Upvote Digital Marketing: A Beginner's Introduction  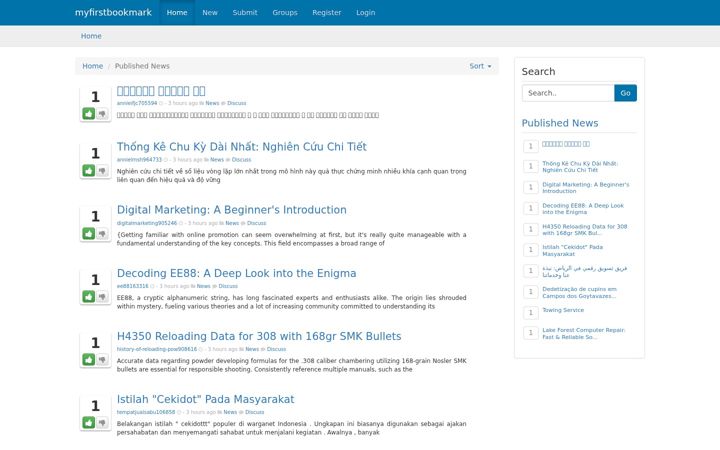coord(89,234)
